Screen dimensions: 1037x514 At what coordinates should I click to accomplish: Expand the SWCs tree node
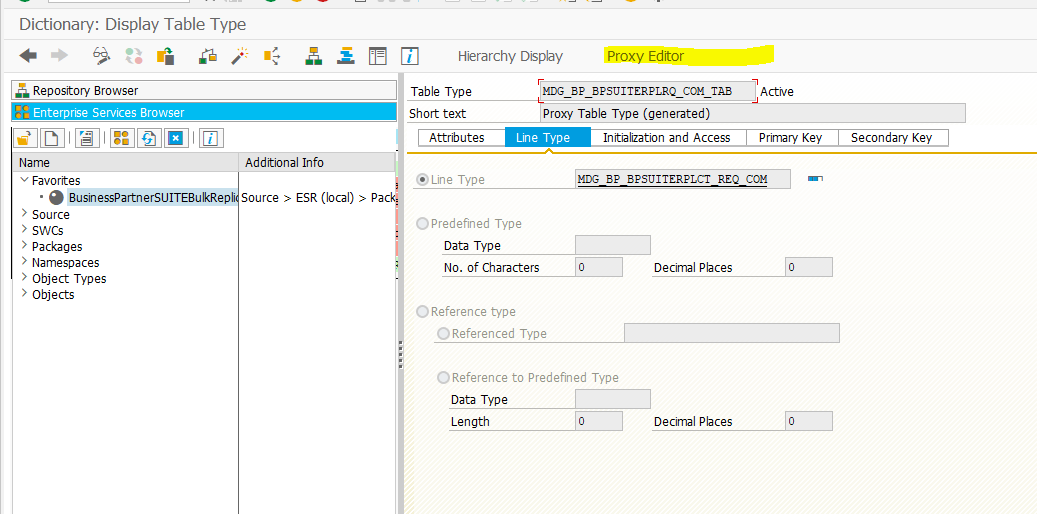(x=24, y=230)
